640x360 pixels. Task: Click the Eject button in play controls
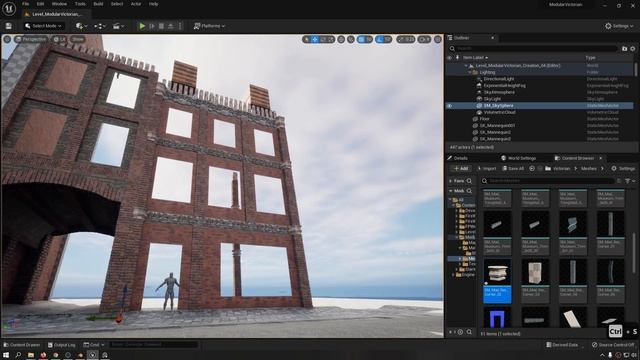pos(171,26)
